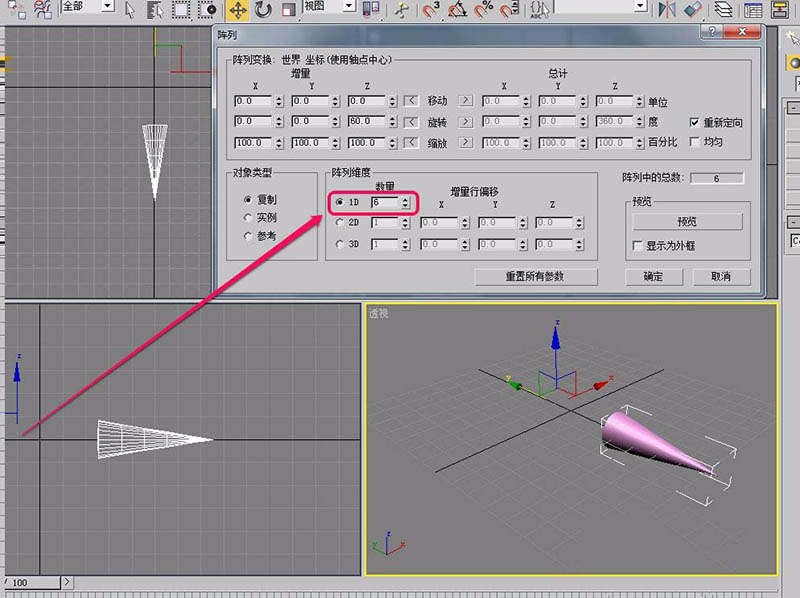
Task: Toggle the Angle Snap icon
Action: [457, 10]
